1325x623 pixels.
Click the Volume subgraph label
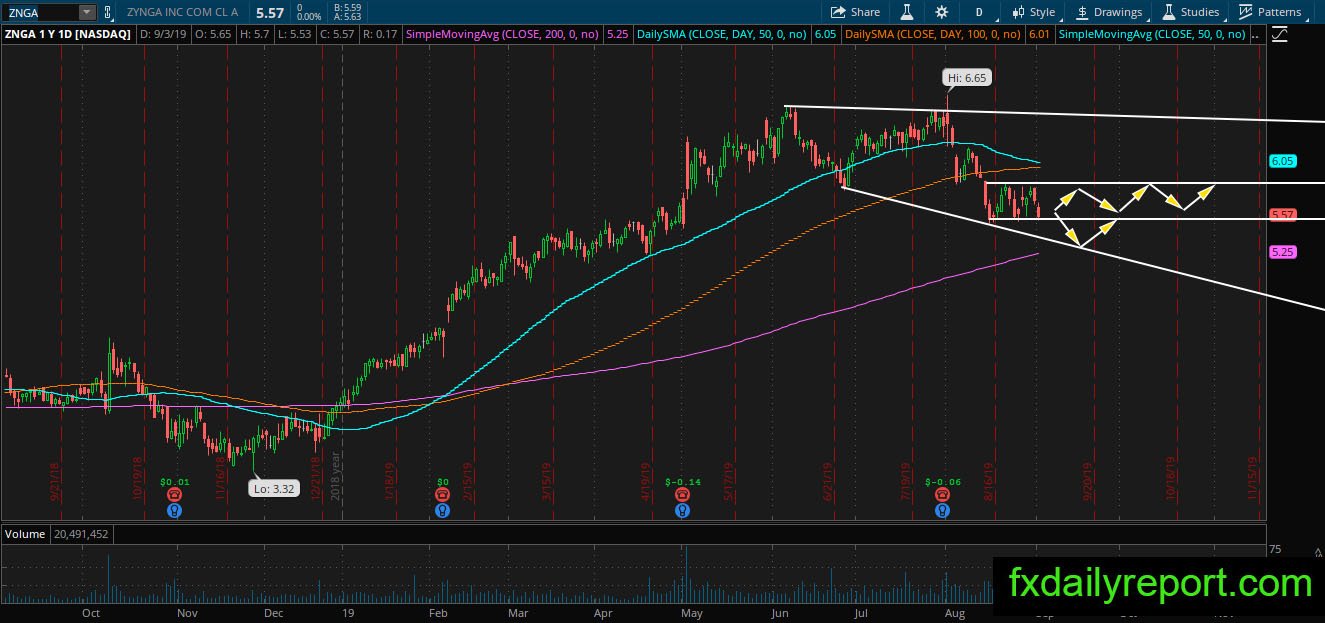click(x=24, y=534)
